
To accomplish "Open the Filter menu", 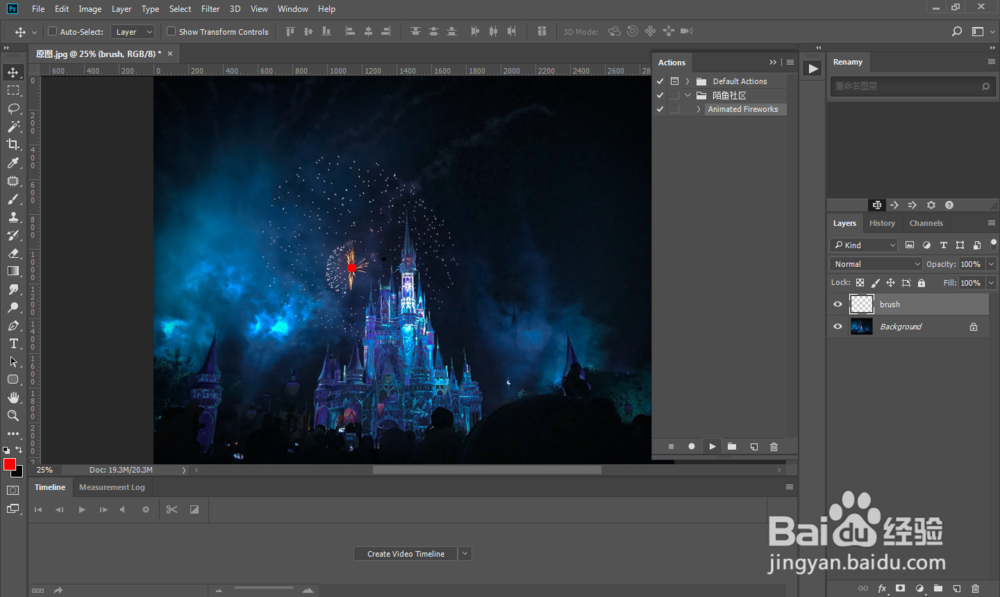I will [x=210, y=9].
